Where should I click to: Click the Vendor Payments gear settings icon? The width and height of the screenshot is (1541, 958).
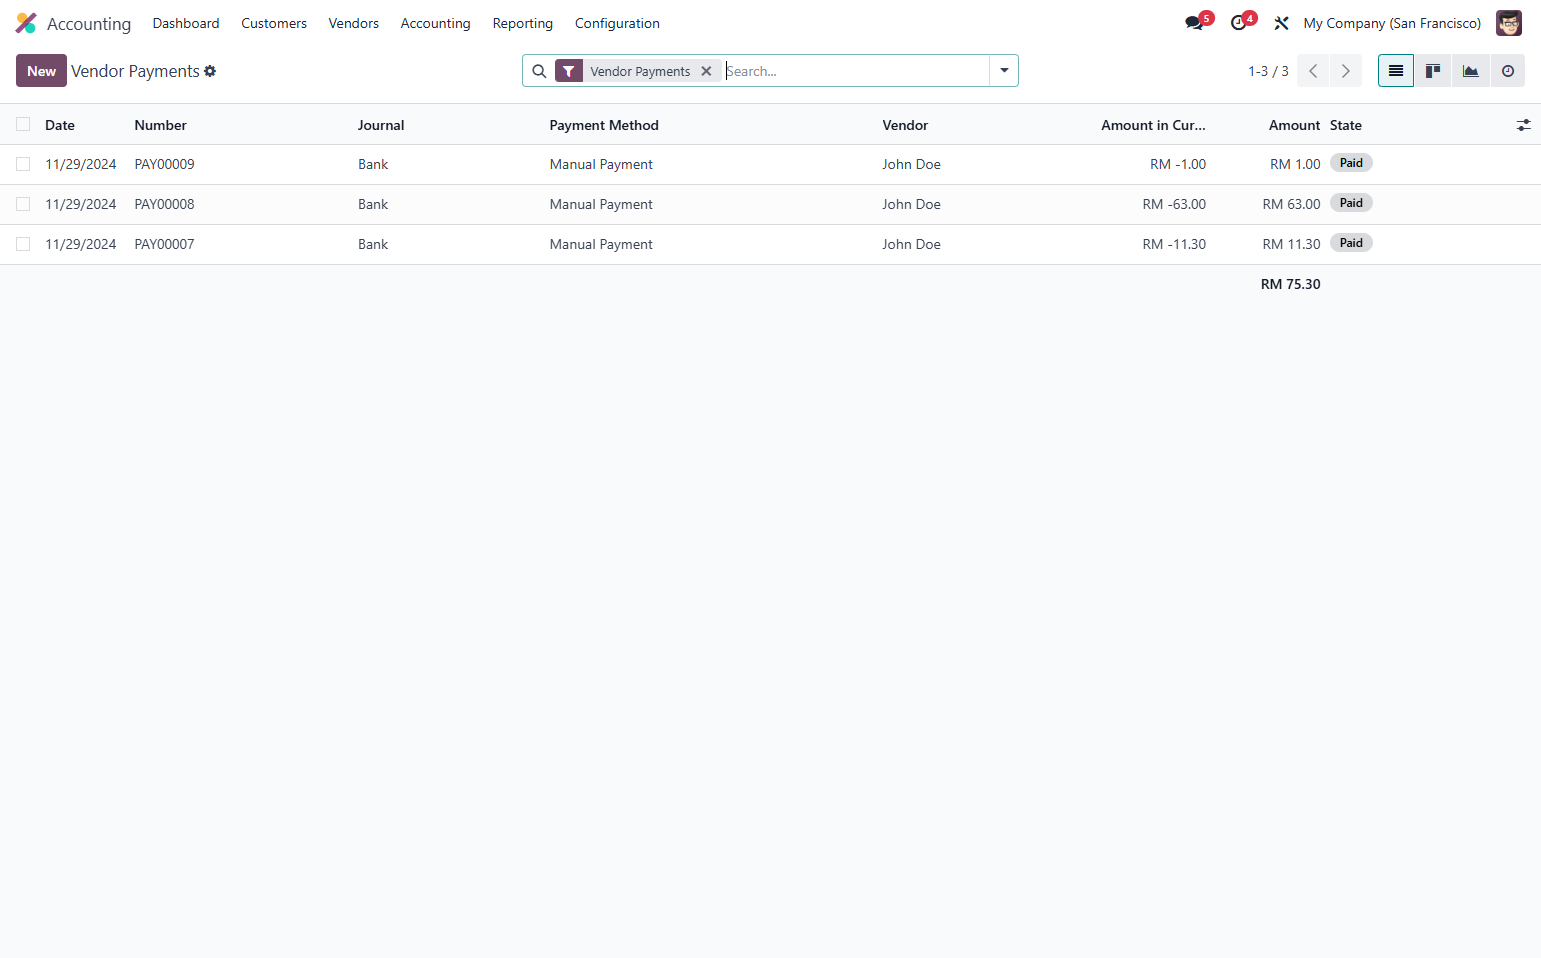(x=210, y=71)
